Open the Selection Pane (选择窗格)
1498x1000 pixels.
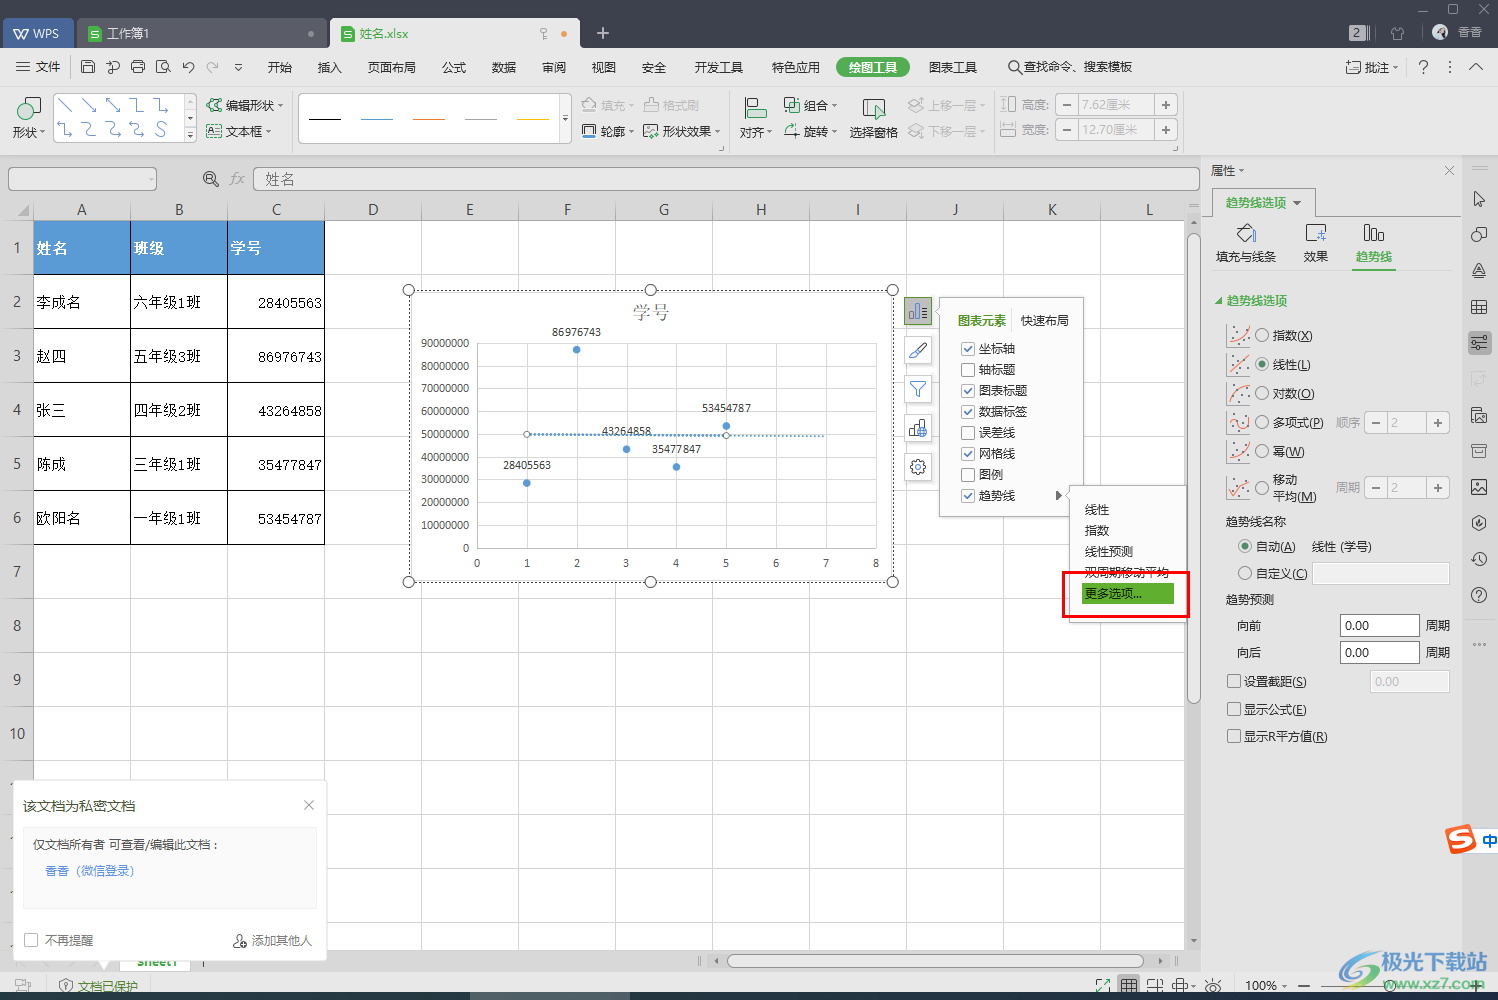tap(874, 118)
